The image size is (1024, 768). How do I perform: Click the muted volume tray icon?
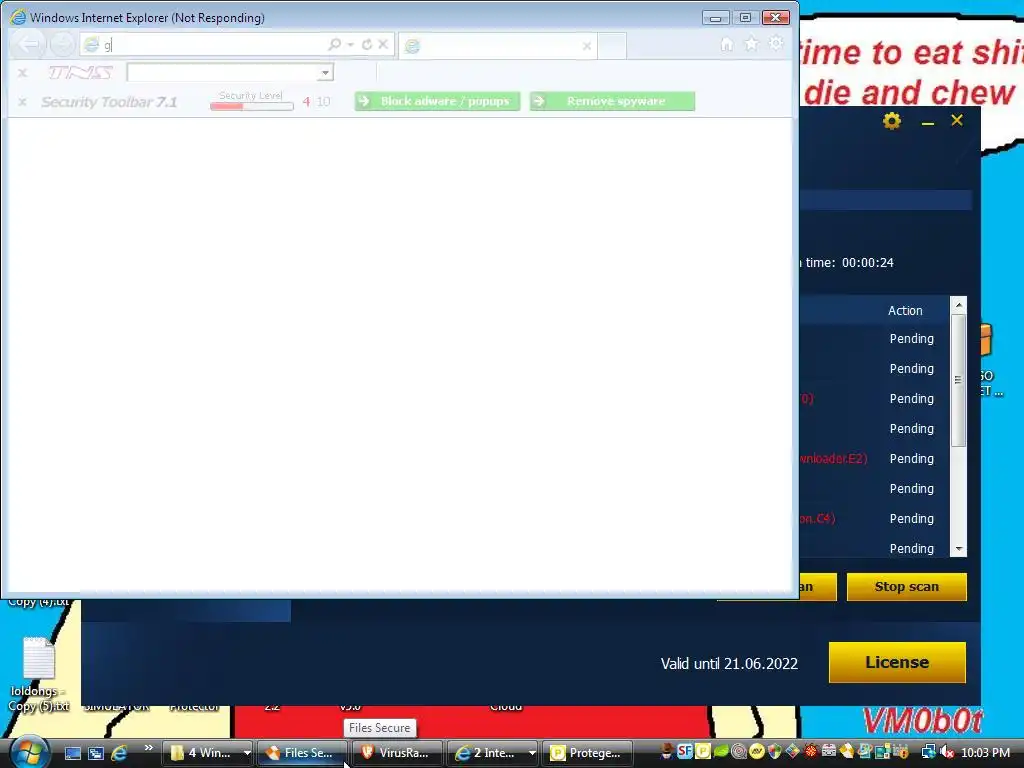947,752
